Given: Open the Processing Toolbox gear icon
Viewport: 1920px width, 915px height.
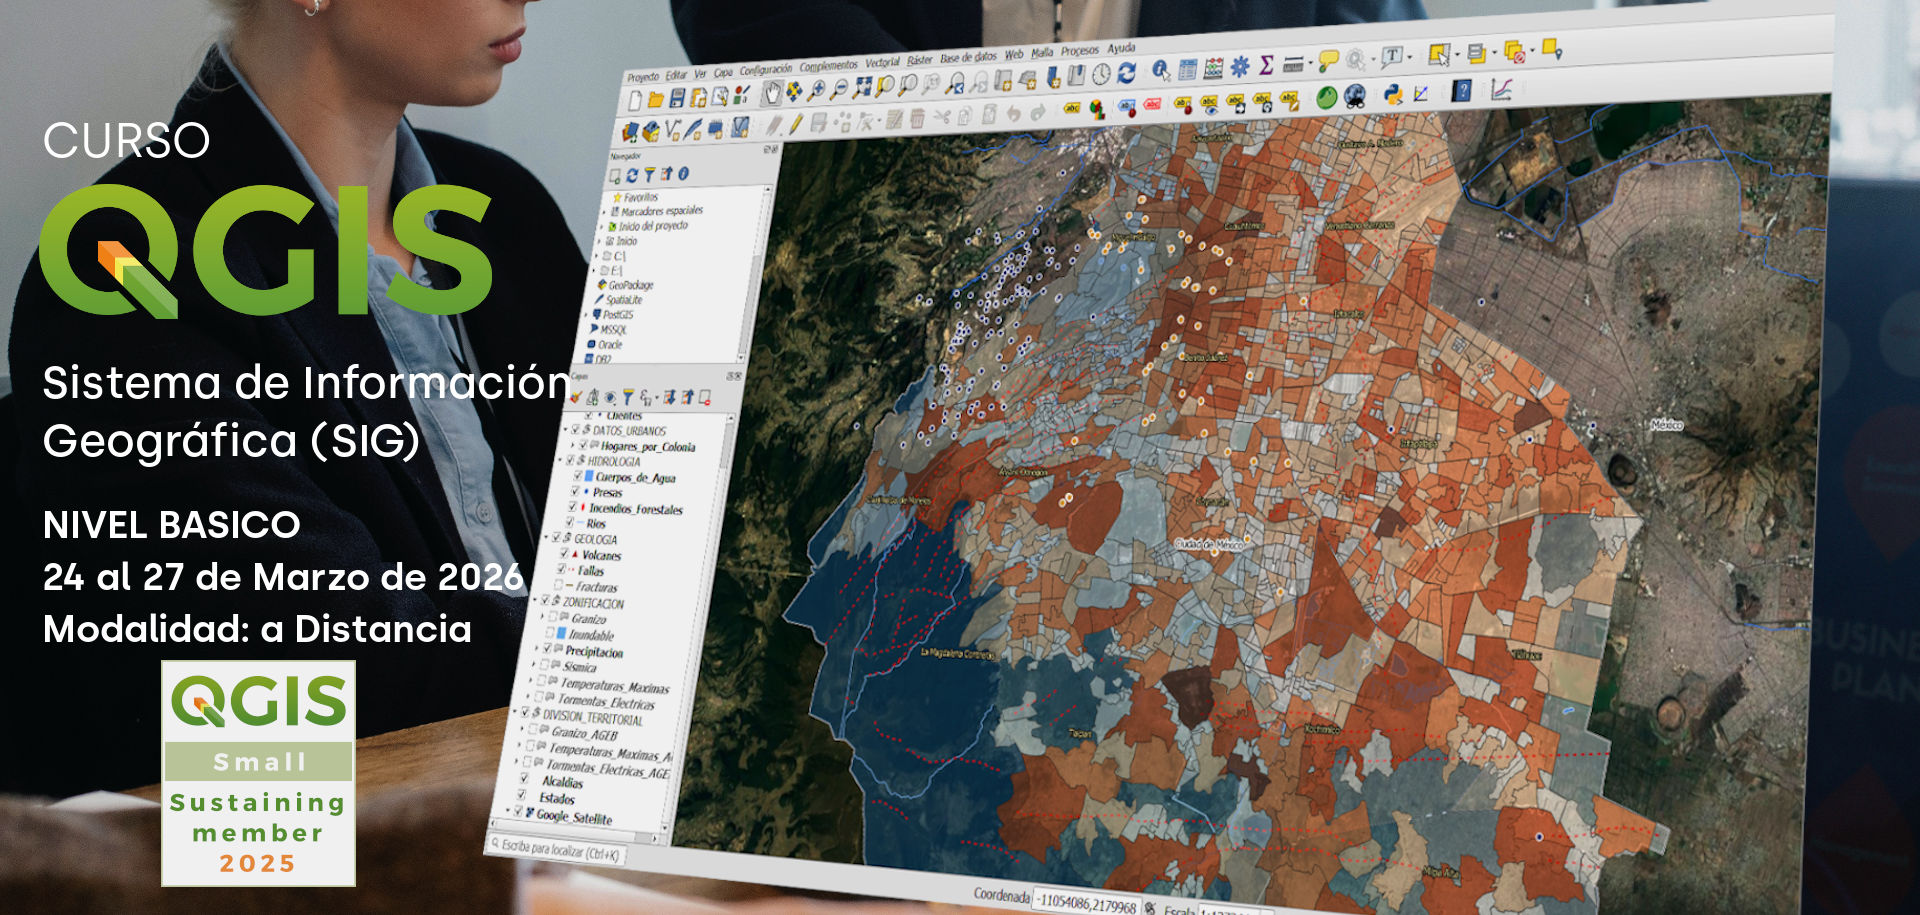Looking at the screenshot, I should (1240, 65).
